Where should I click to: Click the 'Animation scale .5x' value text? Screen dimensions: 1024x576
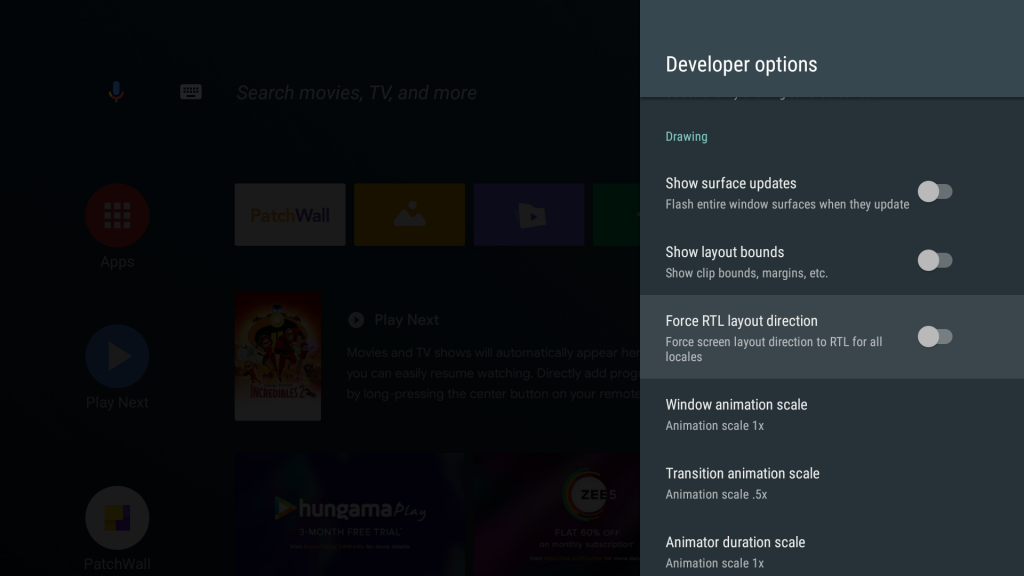click(716, 494)
